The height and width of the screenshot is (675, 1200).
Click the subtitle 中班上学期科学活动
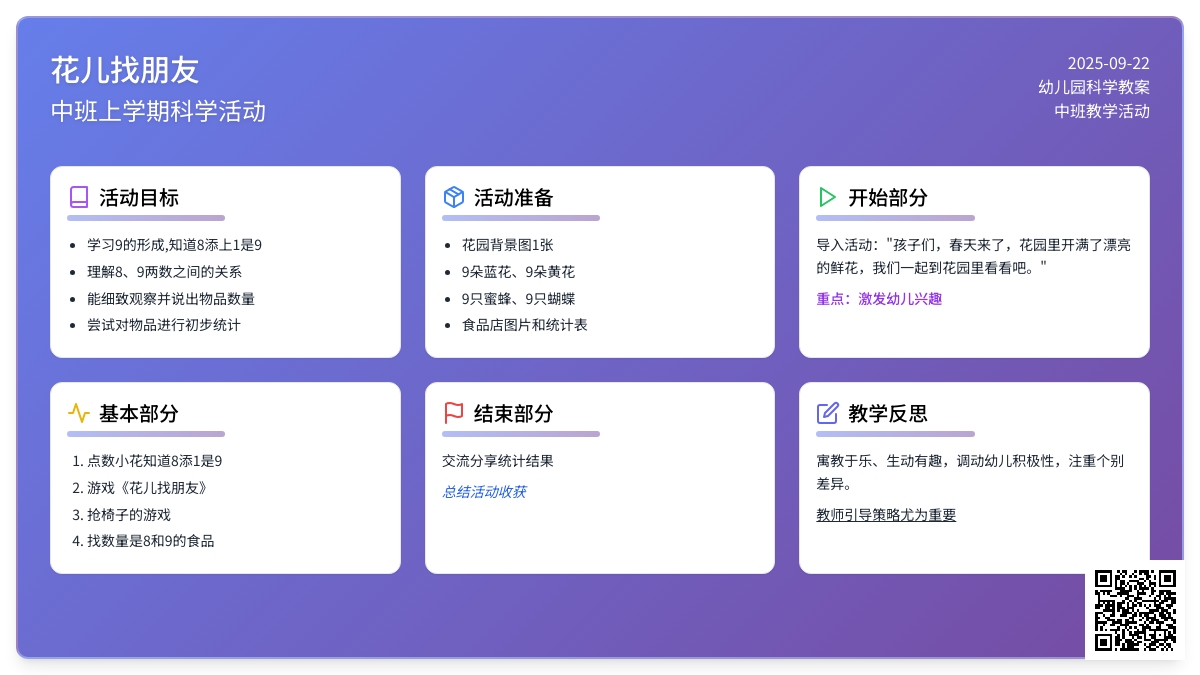coord(158,111)
